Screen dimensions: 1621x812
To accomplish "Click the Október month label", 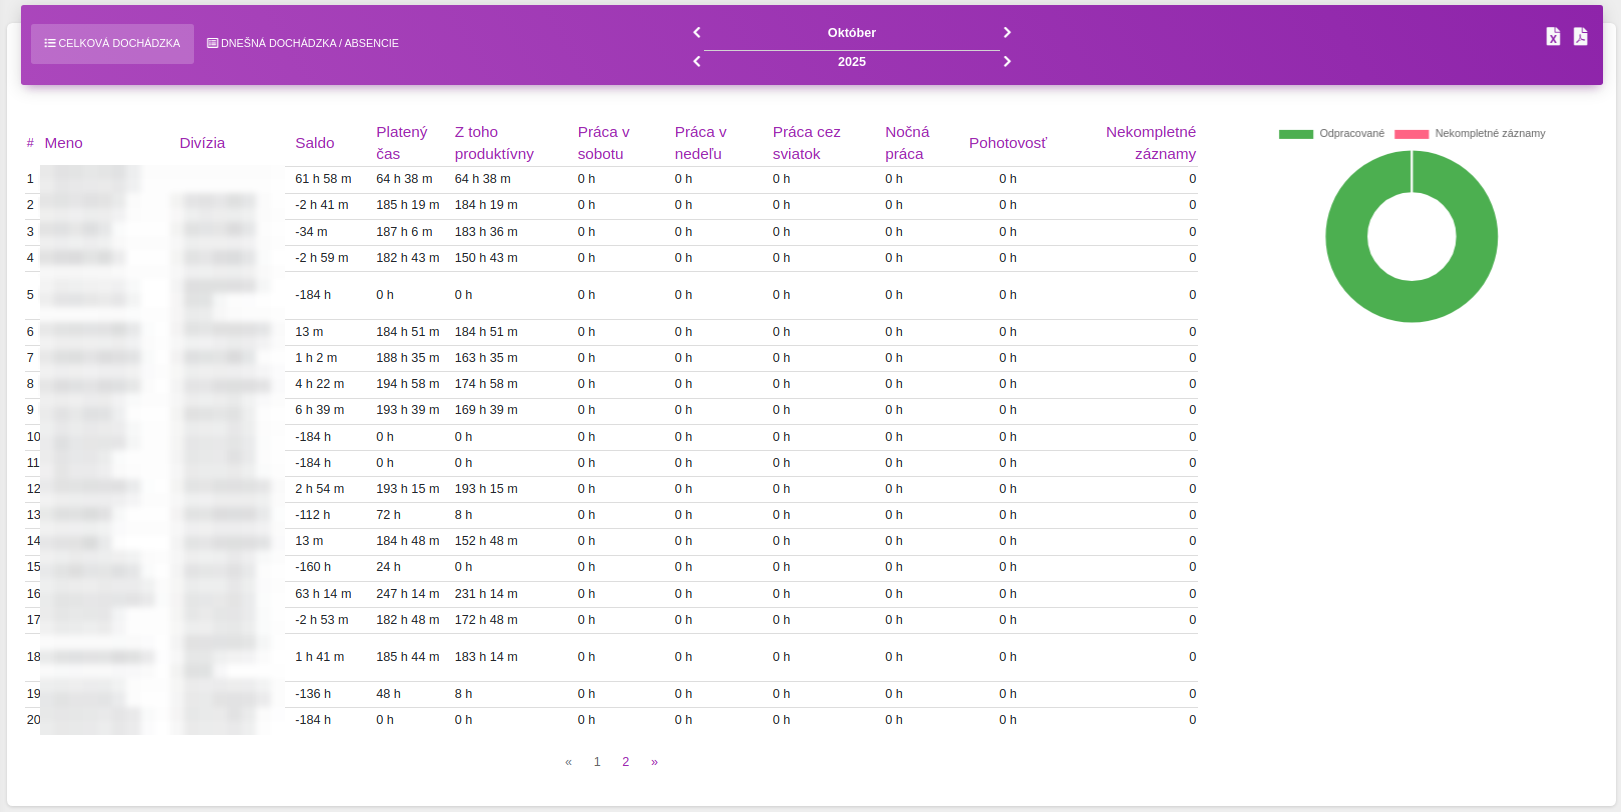I will pos(852,33).
